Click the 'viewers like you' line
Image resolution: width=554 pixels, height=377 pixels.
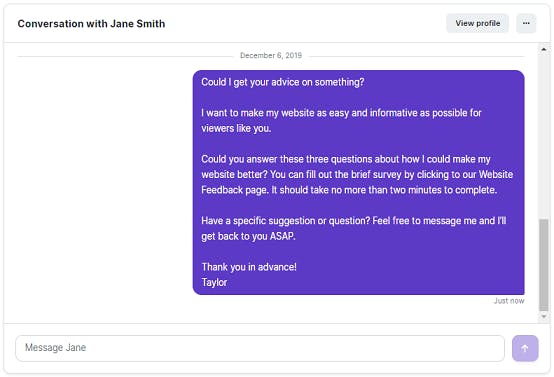(x=236, y=128)
